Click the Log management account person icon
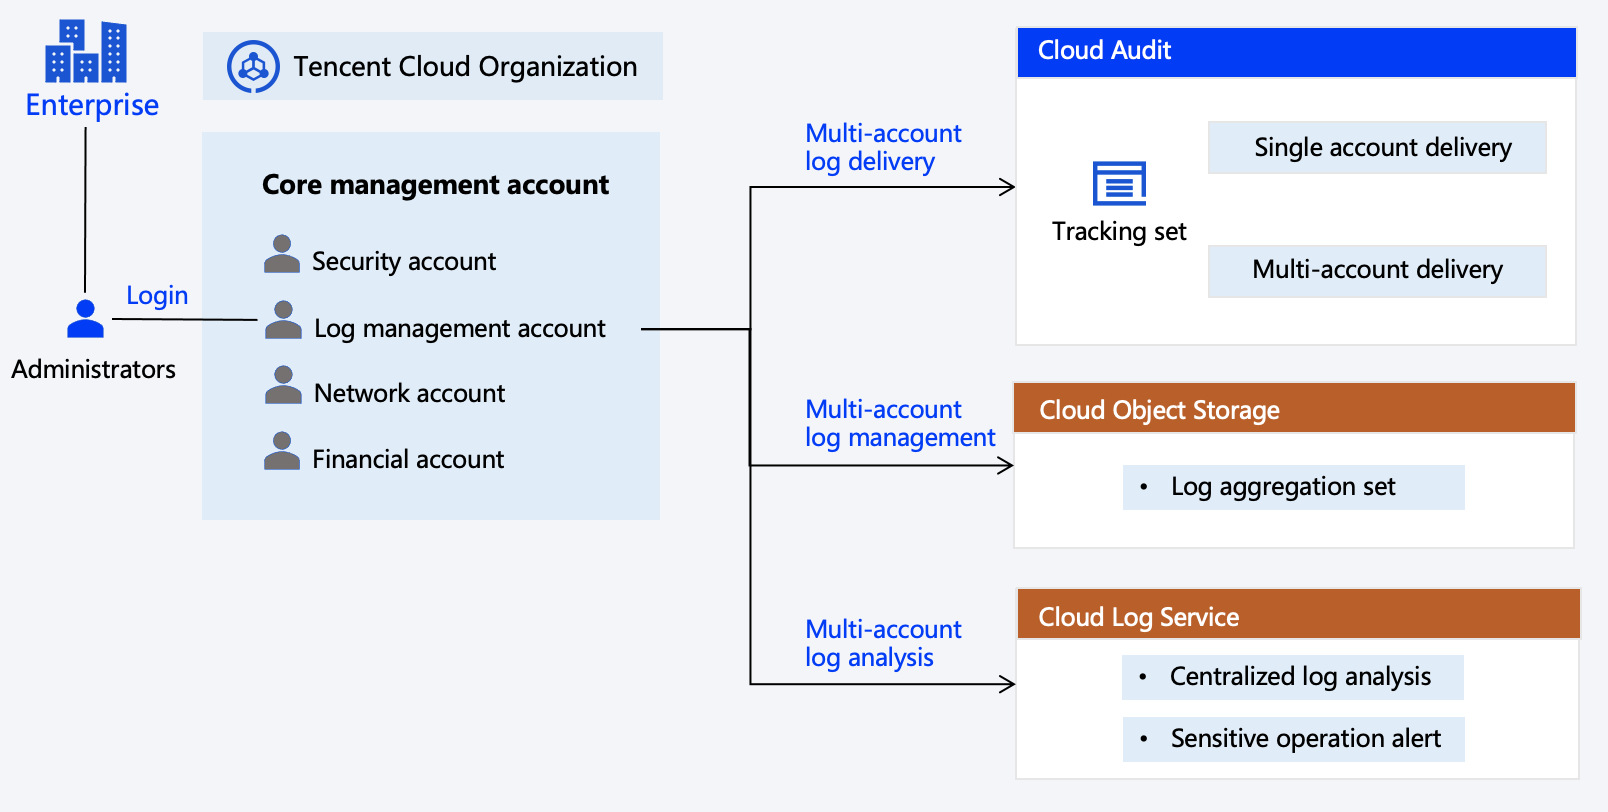 (283, 321)
